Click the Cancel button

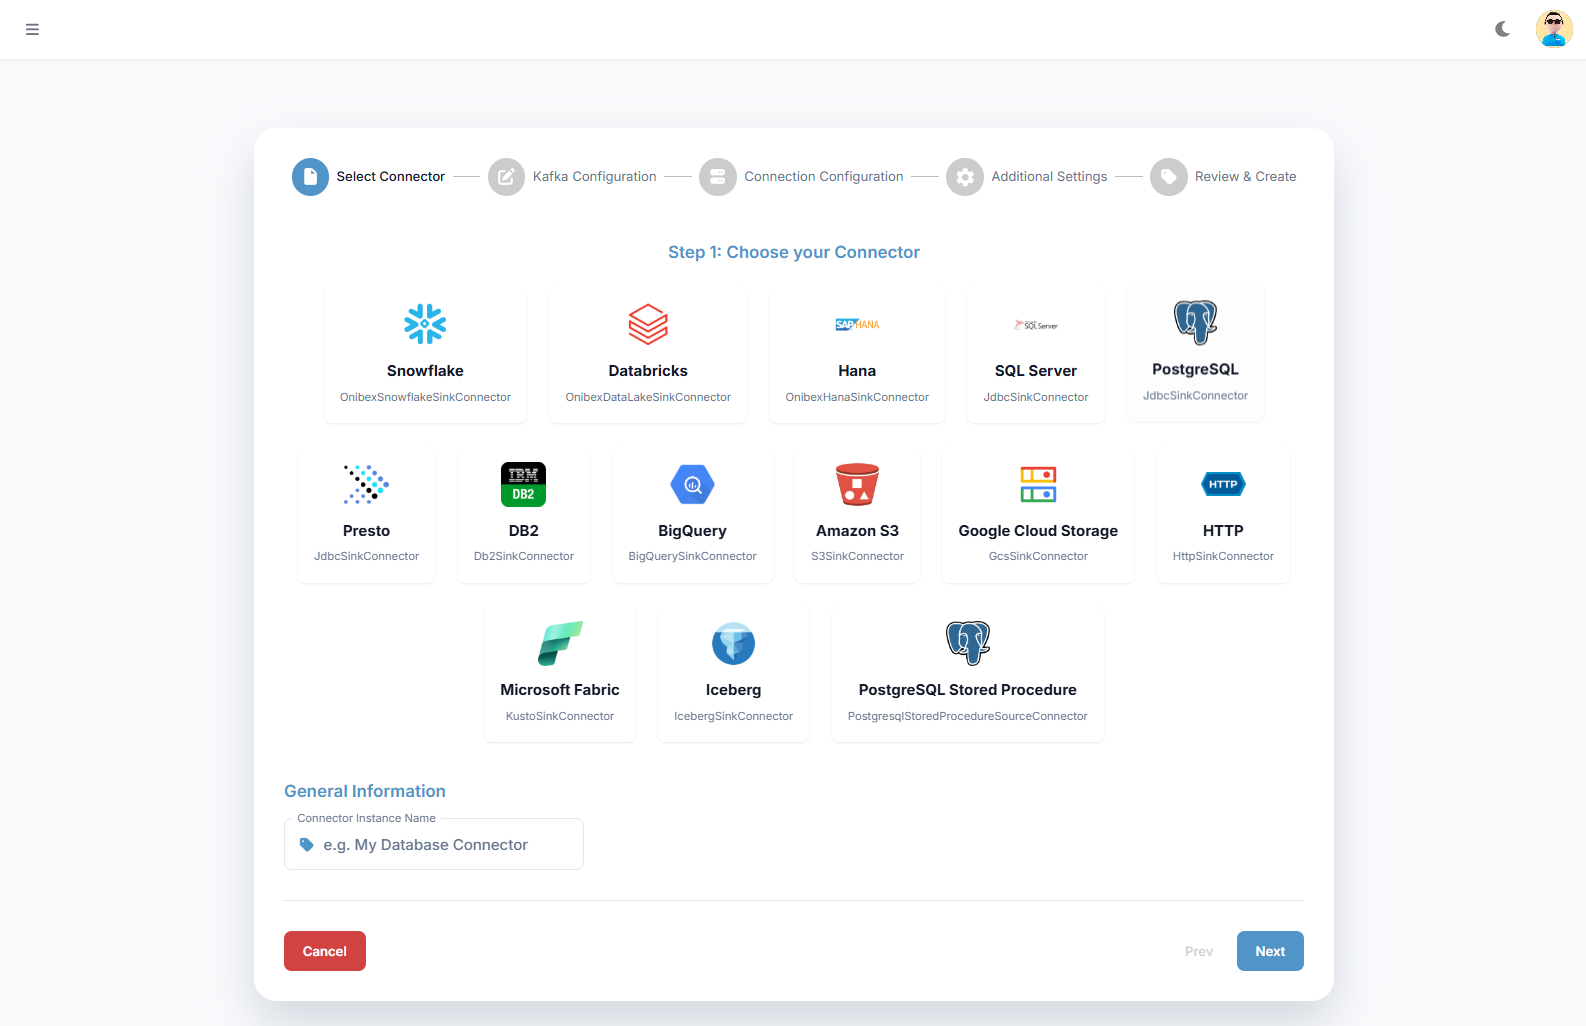(325, 951)
